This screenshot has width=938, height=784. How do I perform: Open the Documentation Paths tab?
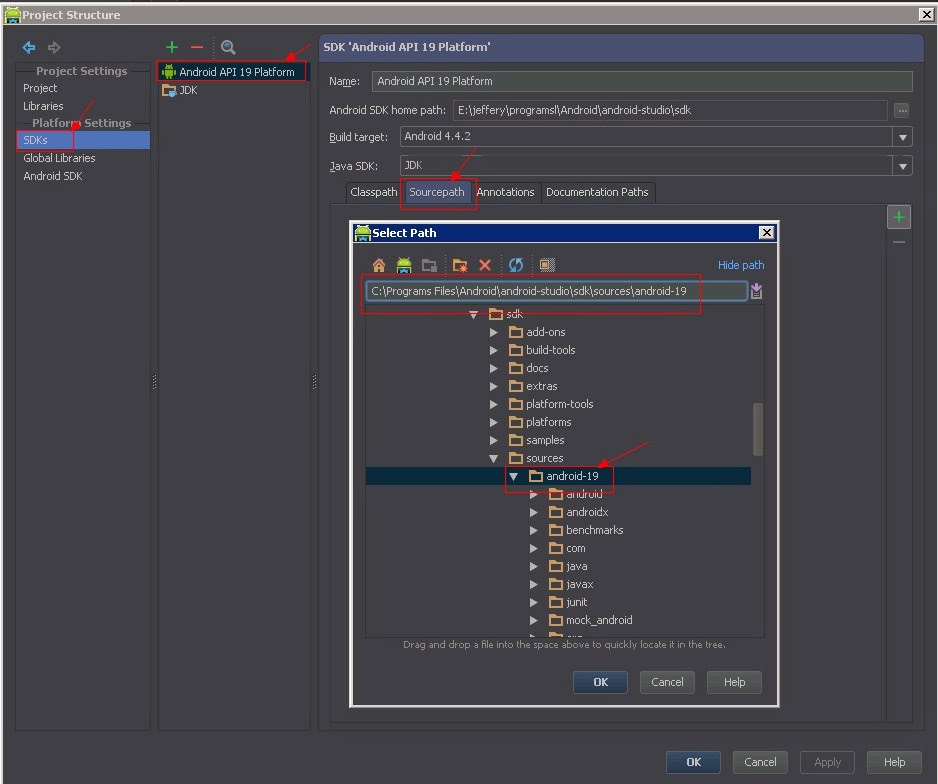[597, 192]
